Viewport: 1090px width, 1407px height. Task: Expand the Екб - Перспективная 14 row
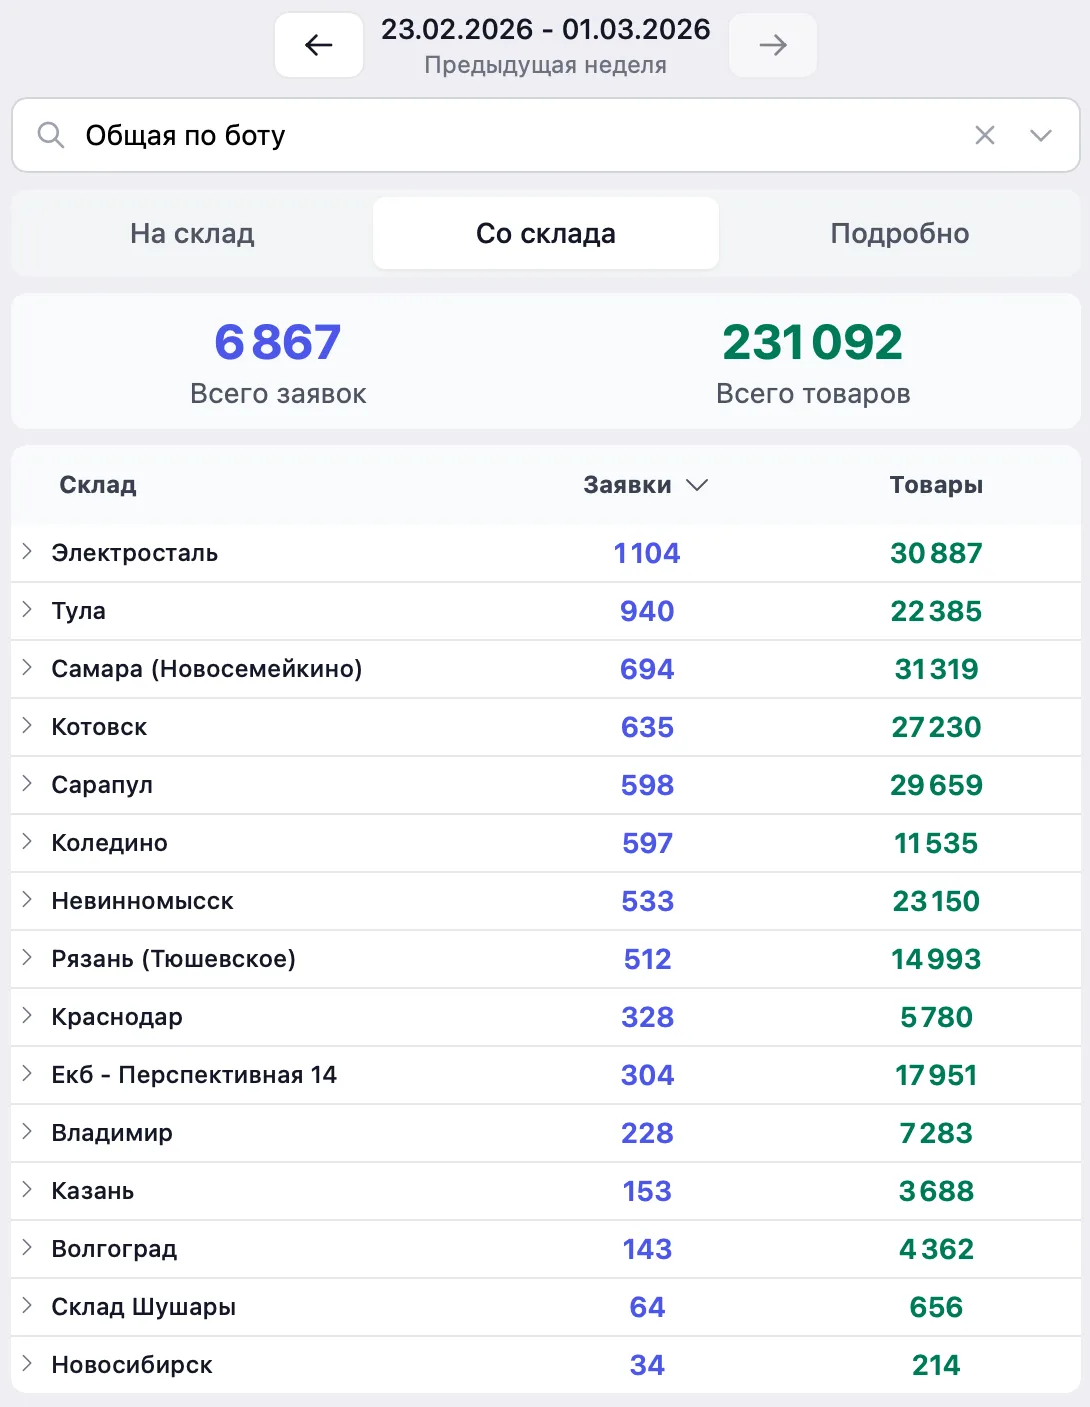27,1074
